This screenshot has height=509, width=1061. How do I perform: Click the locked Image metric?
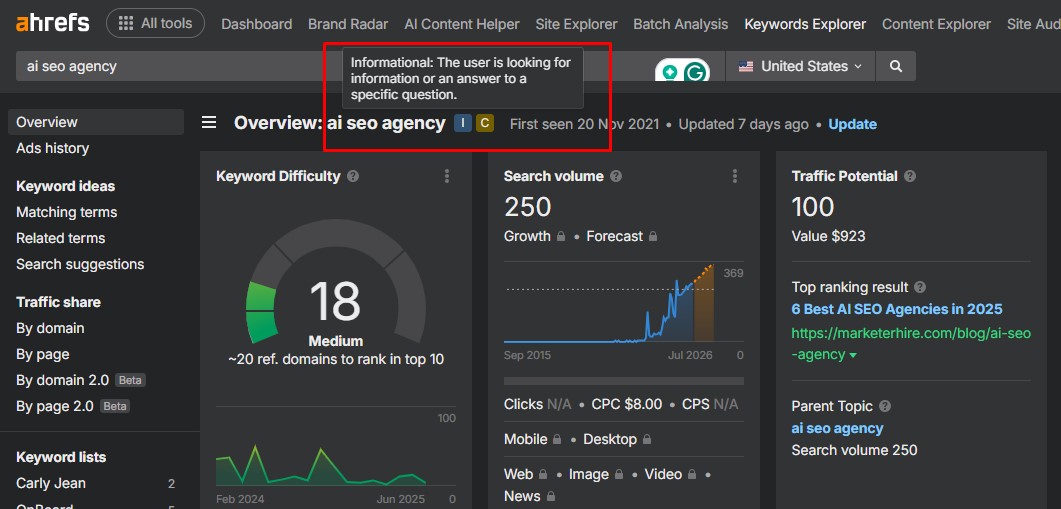(595, 474)
